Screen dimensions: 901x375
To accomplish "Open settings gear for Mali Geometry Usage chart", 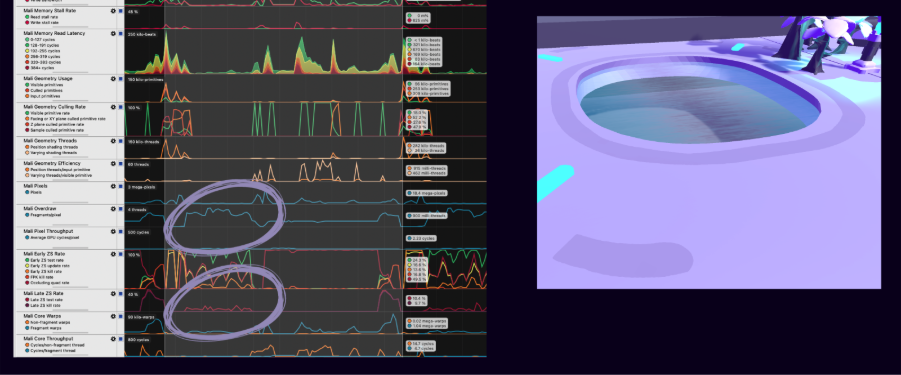I will pyautogui.click(x=113, y=79).
